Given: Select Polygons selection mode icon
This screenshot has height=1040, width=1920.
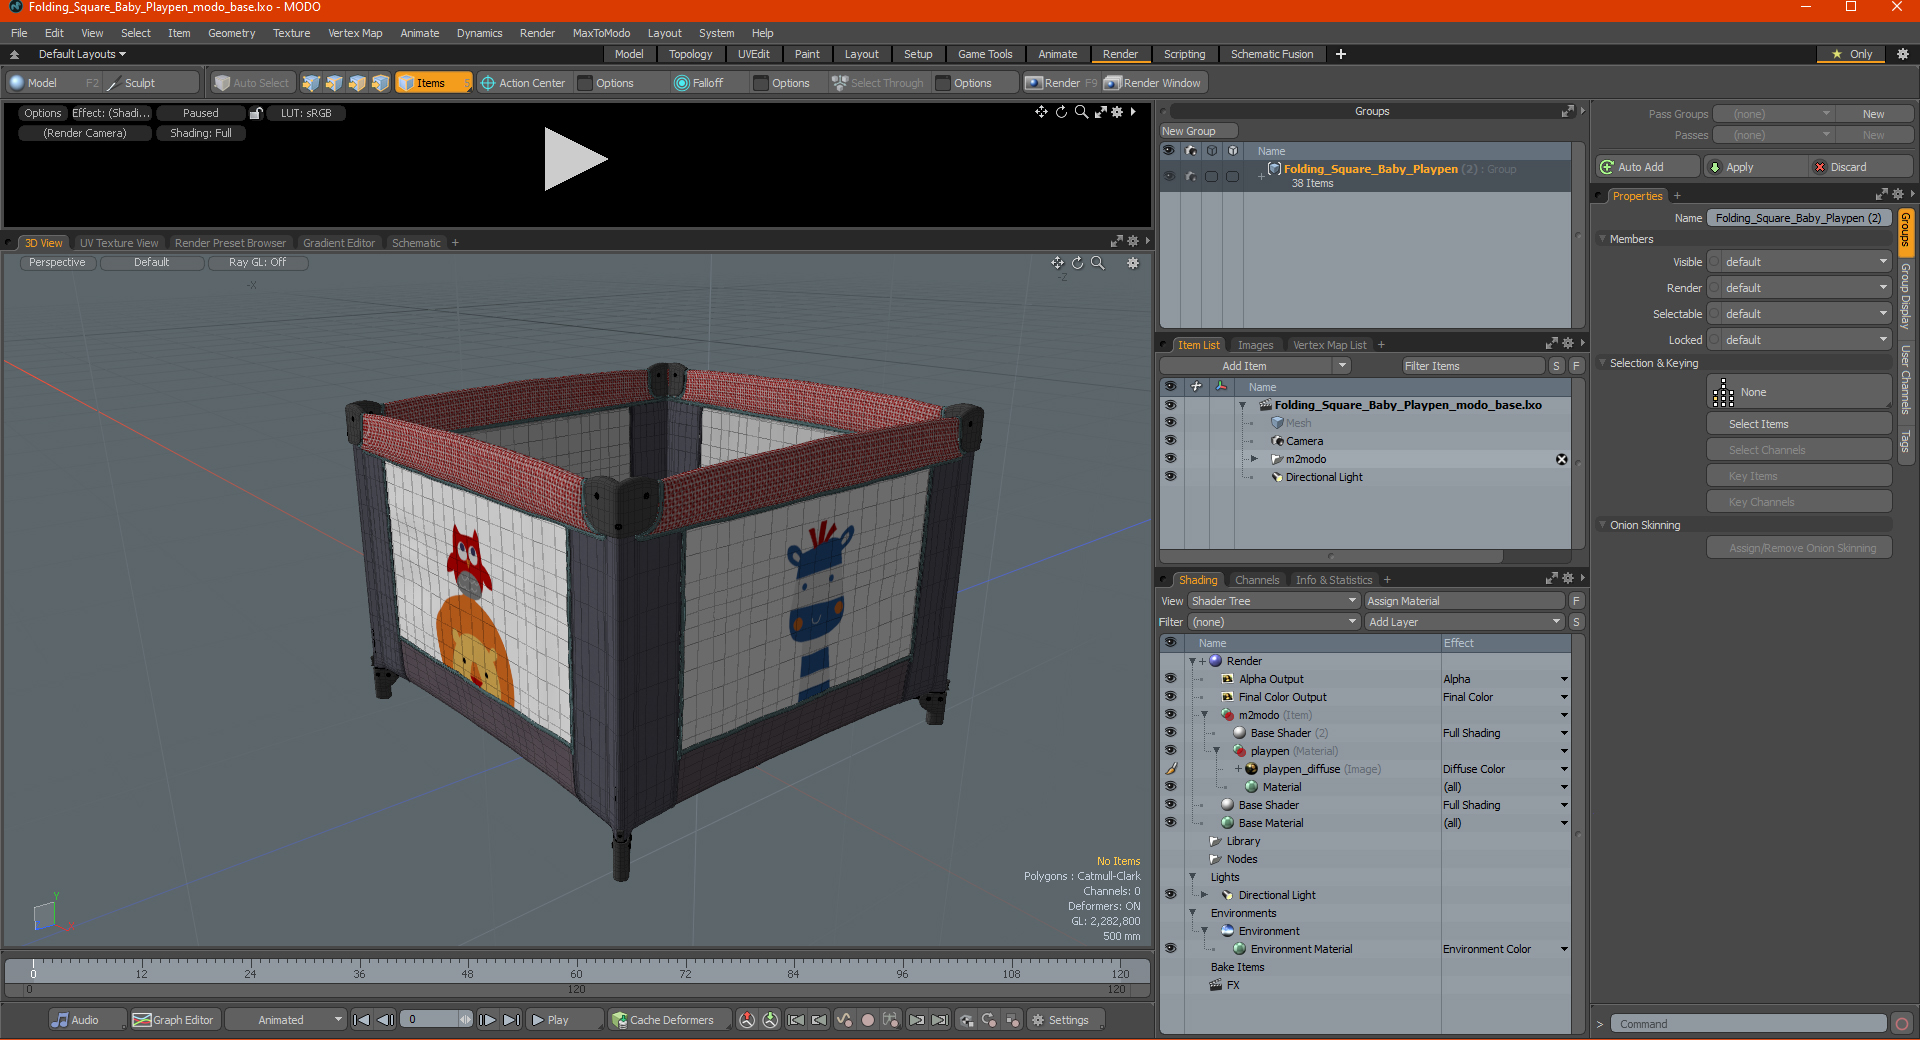Looking at the screenshot, I should 357,83.
